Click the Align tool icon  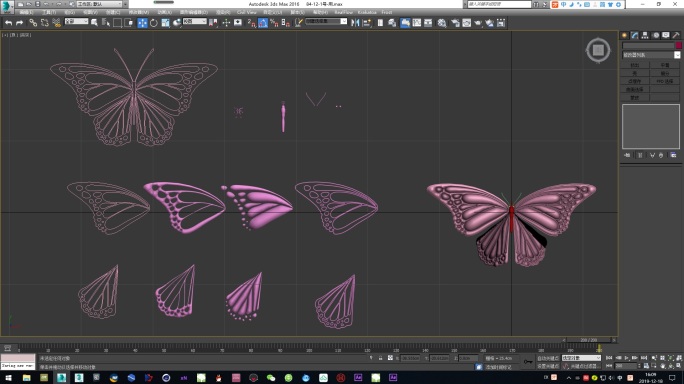coord(367,23)
